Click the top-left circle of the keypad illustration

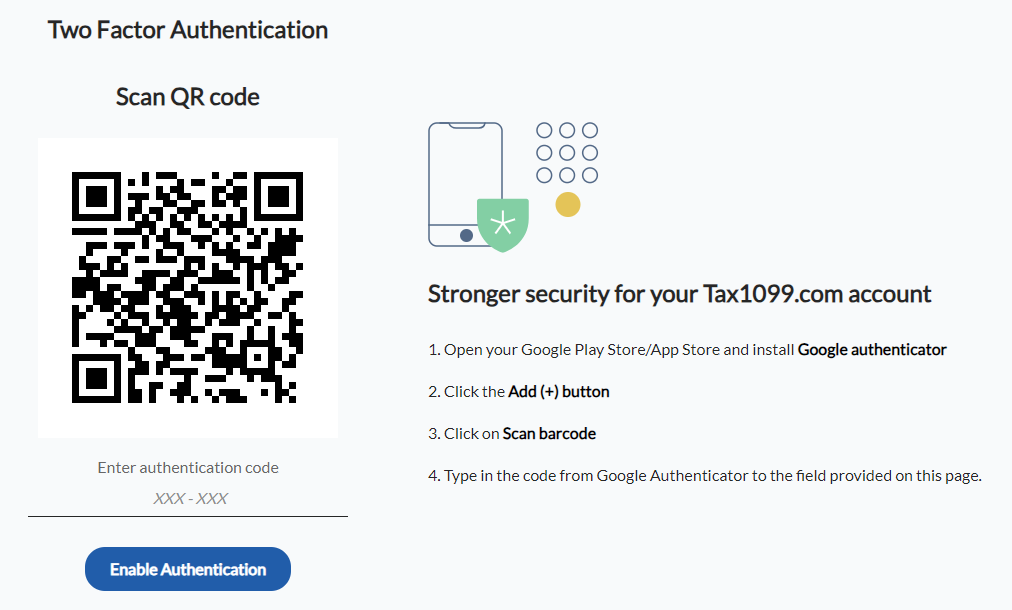545,130
